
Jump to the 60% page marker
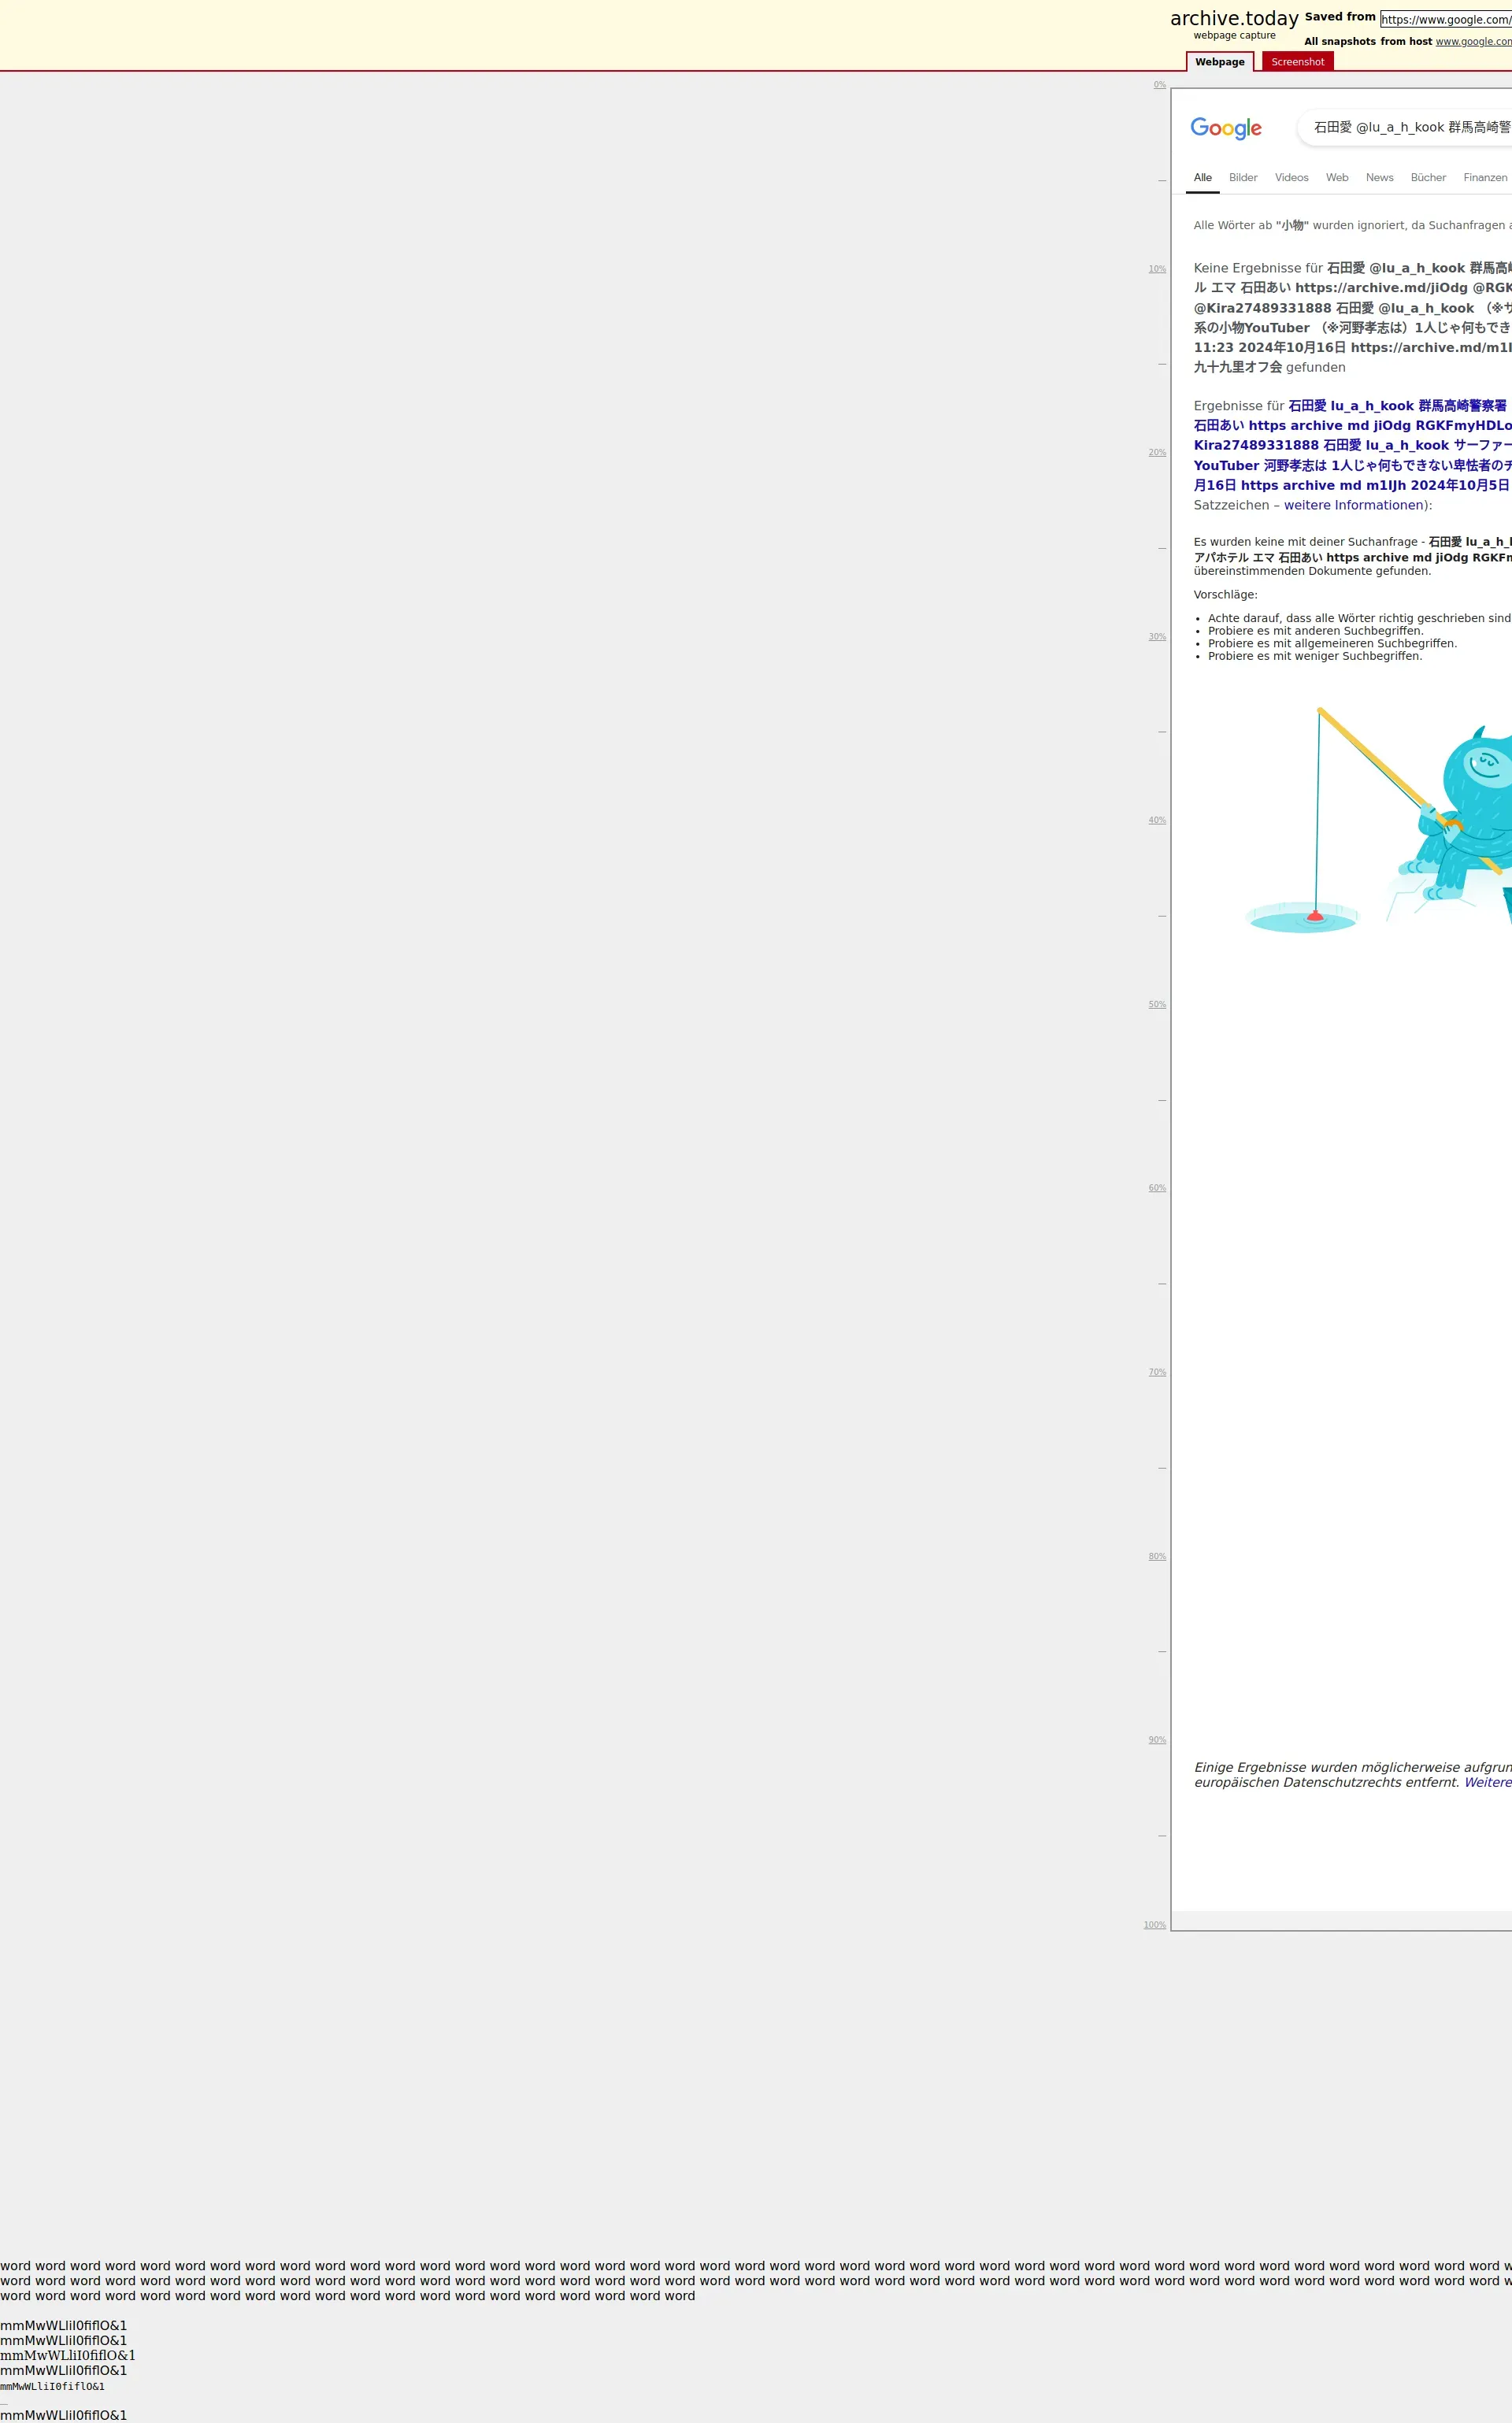tap(1157, 1189)
